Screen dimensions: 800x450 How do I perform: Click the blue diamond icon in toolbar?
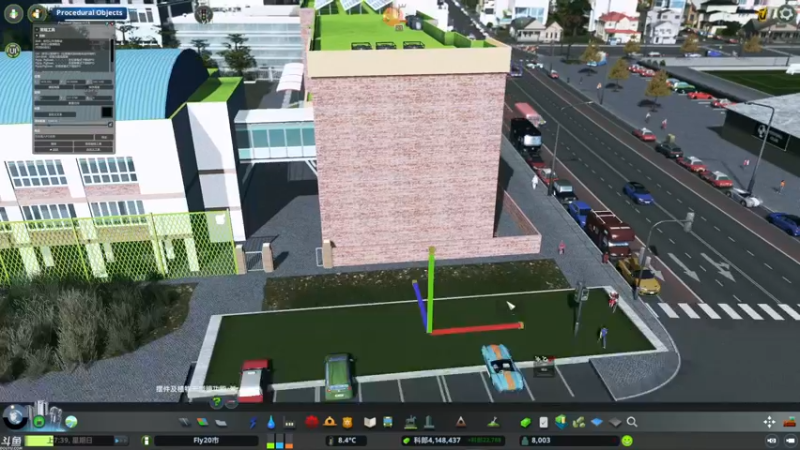click(597, 422)
